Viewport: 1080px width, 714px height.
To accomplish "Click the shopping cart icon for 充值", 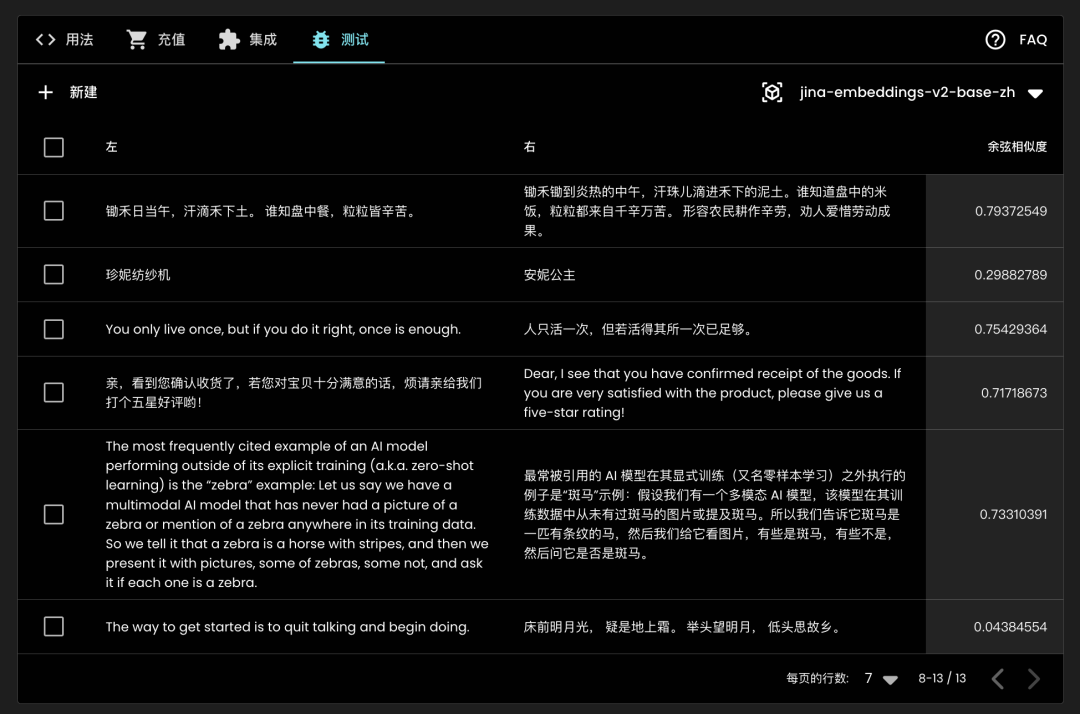I will tap(136, 39).
